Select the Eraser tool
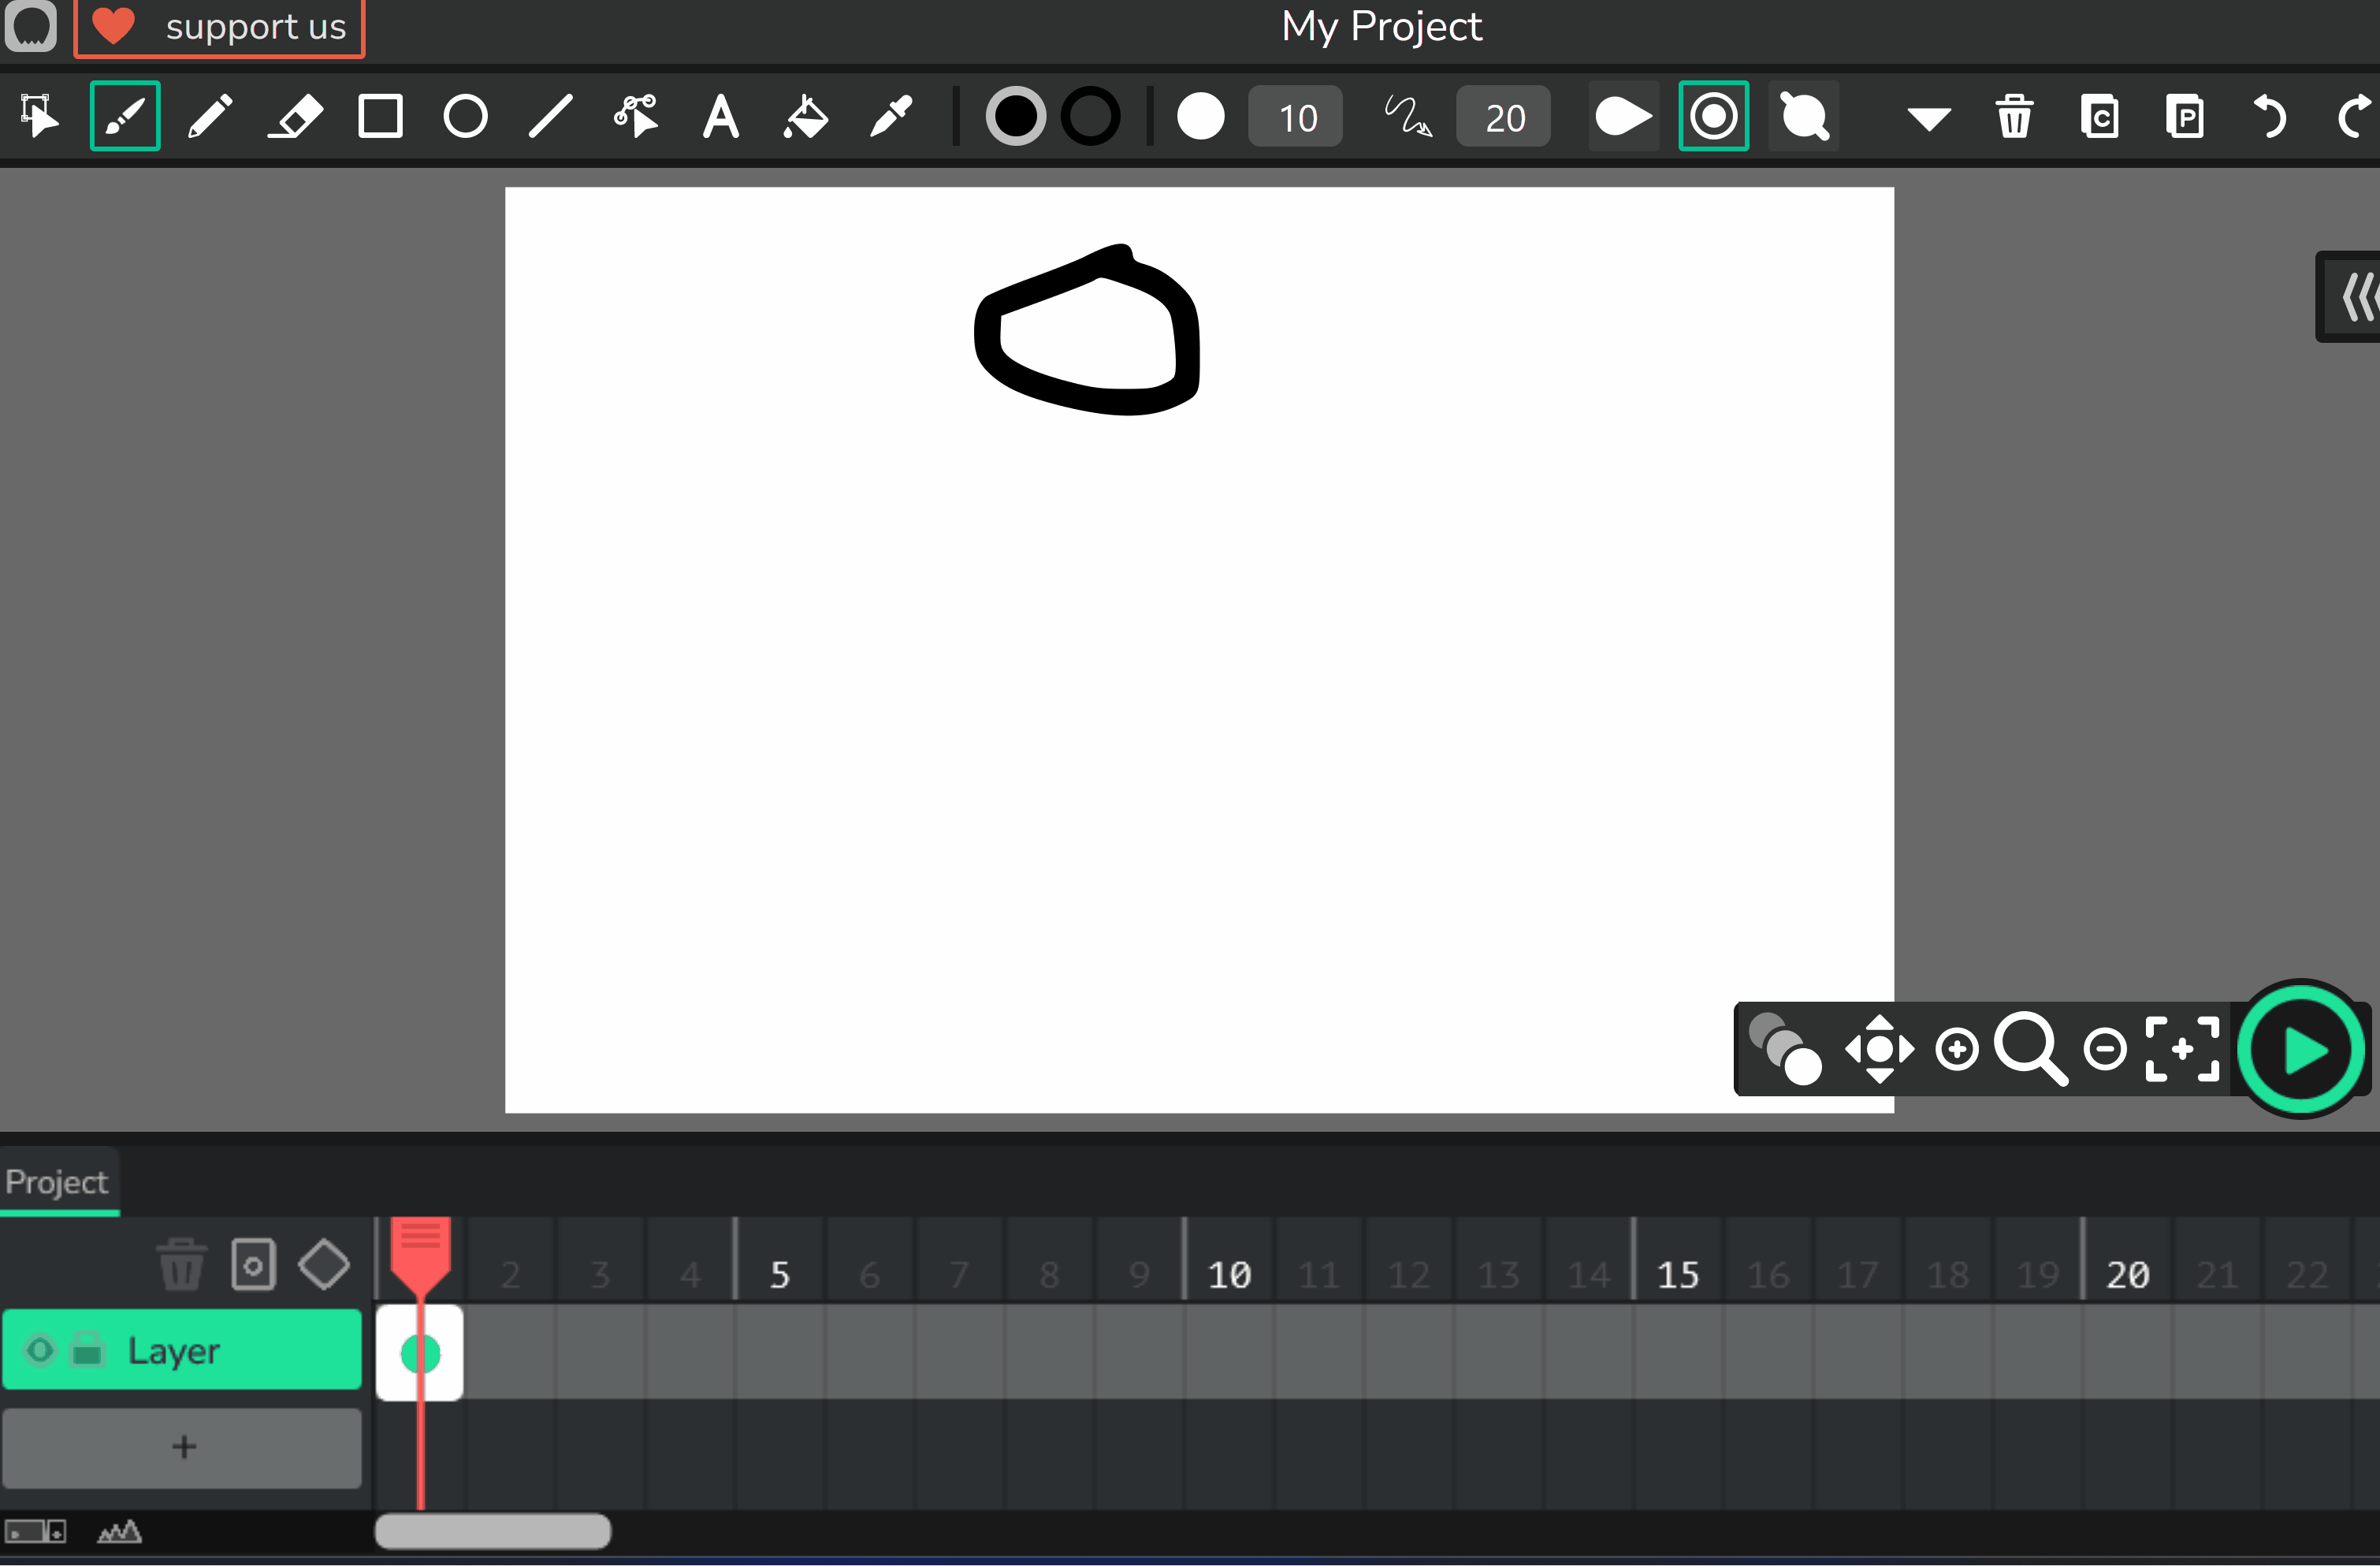The image size is (2380, 1566). point(295,116)
